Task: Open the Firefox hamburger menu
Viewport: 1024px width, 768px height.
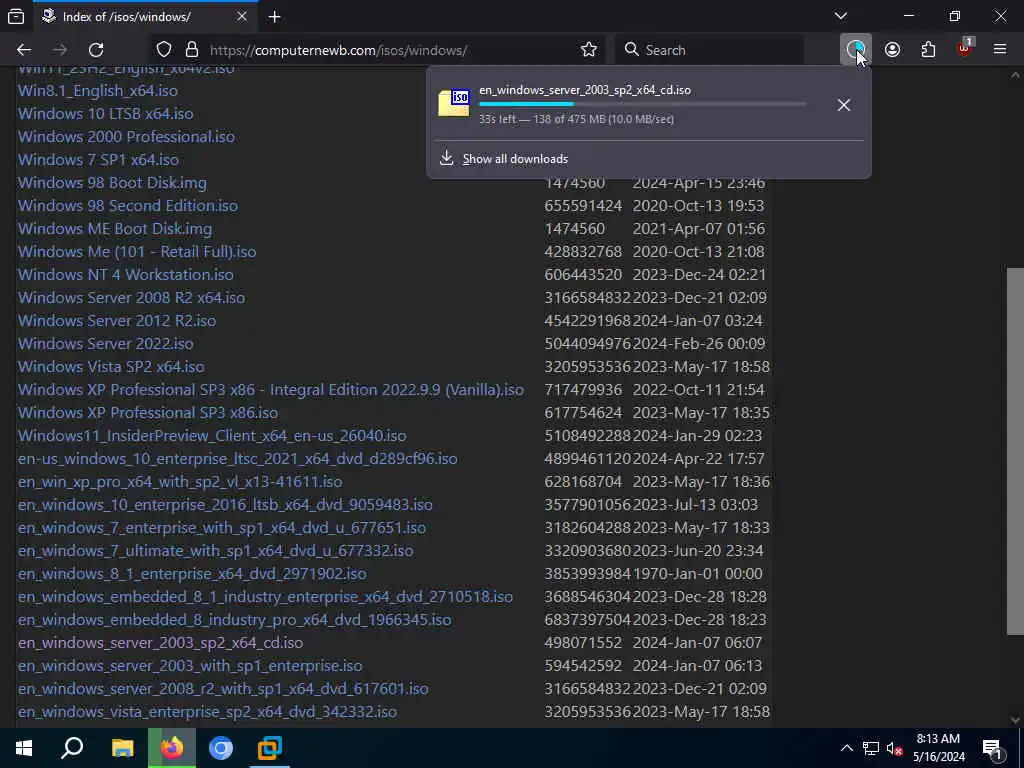Action: click(1000, 50)
